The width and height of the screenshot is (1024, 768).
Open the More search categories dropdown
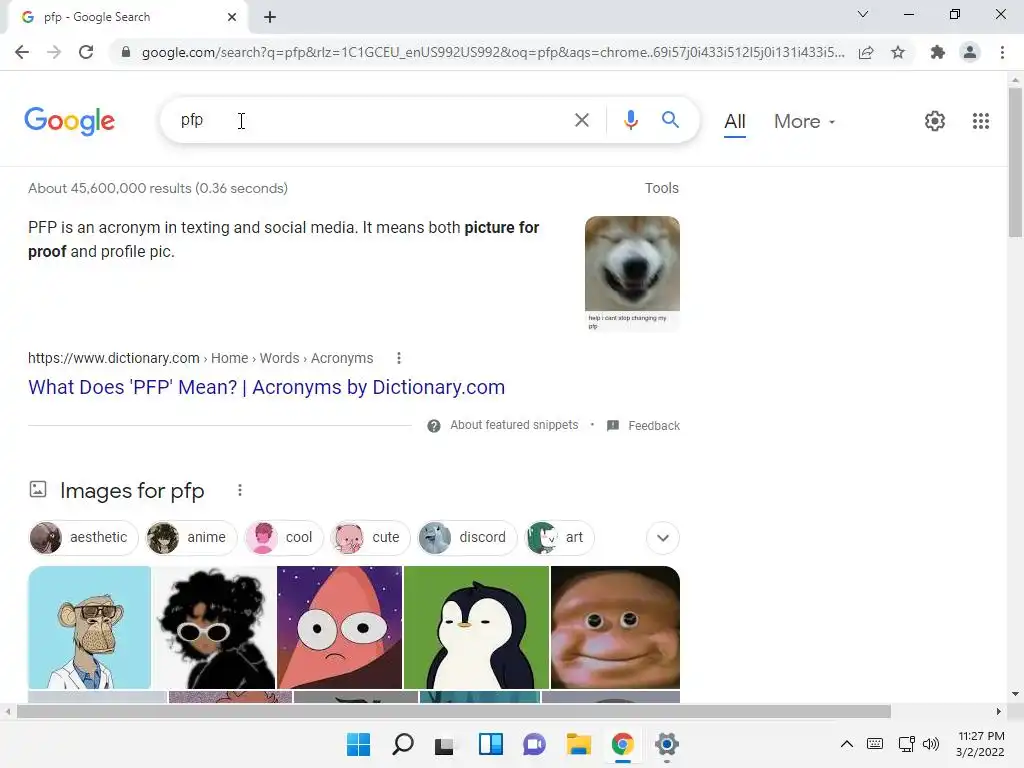[x=804, y=121]
